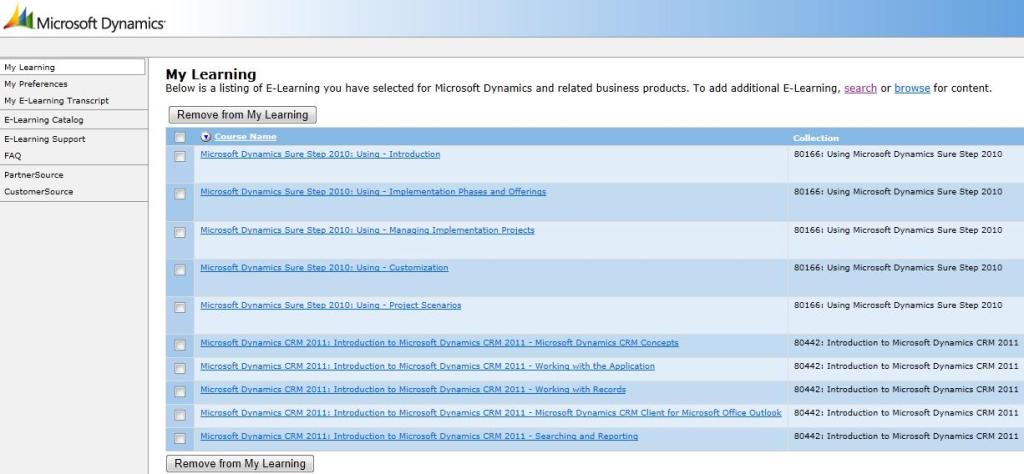
Task: Follow the browse link in the description
Action: (x=912, y=88)
